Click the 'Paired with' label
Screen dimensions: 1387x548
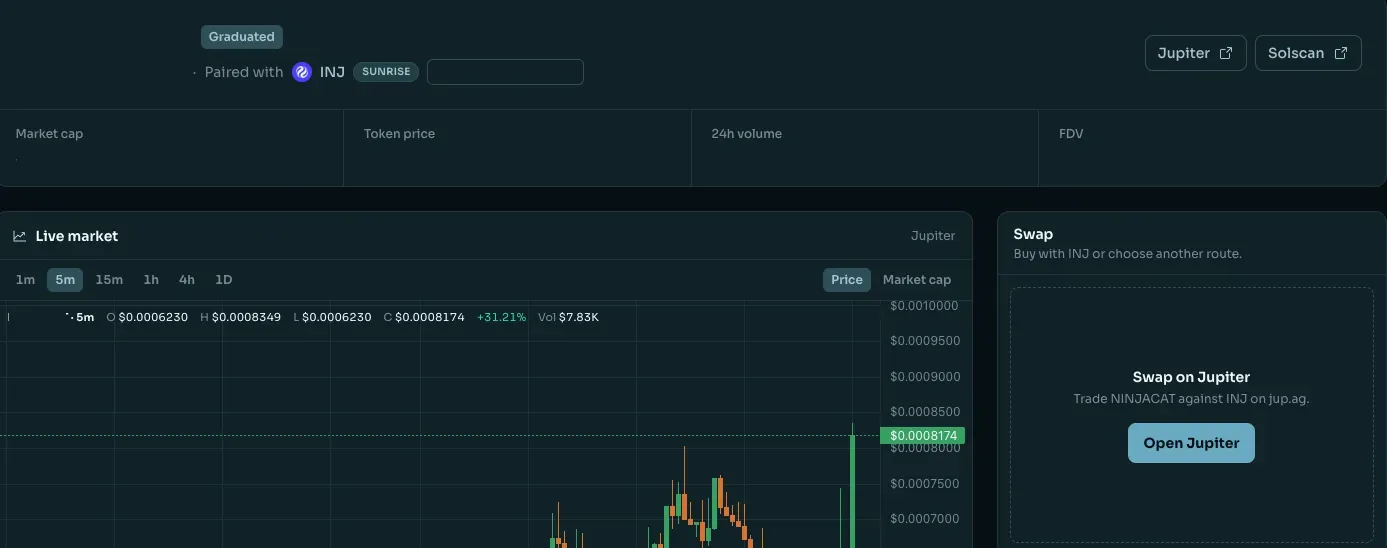244,72
